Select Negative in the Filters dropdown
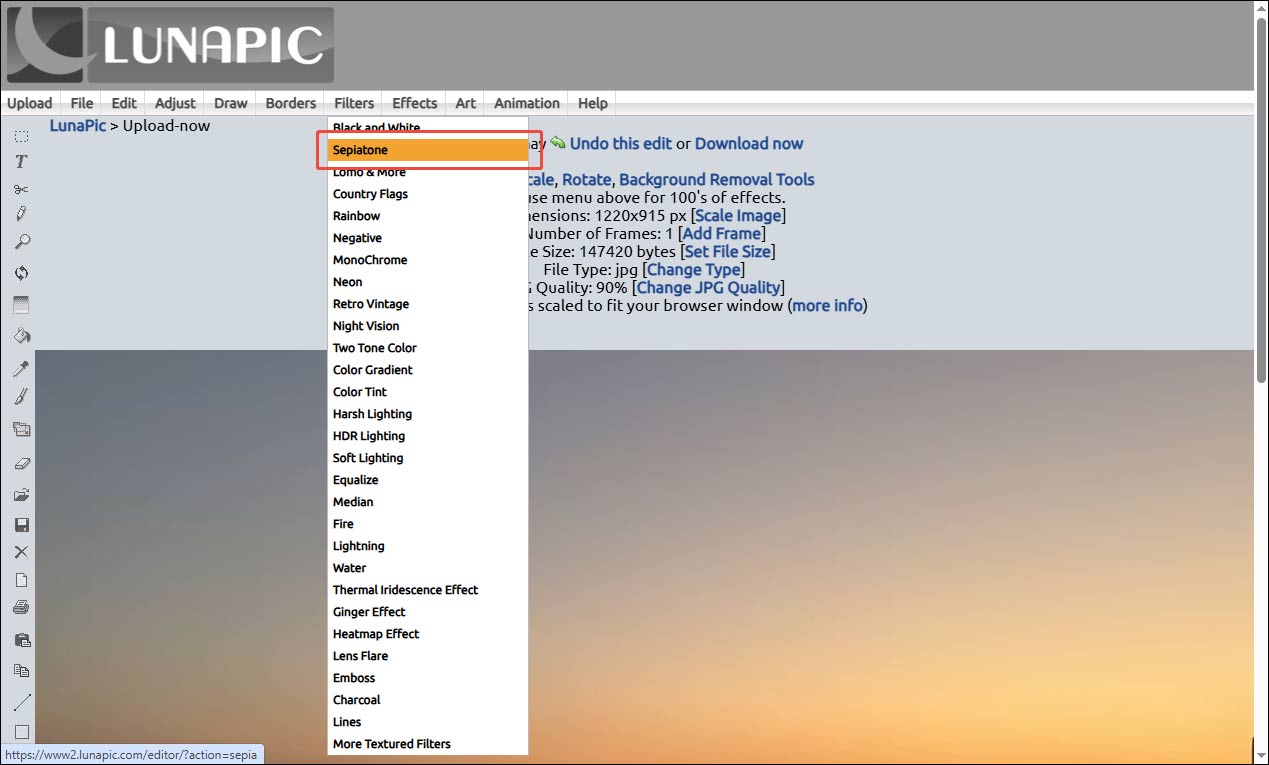The height and width of the screenshot is (765, 1269). pos(357,237)
